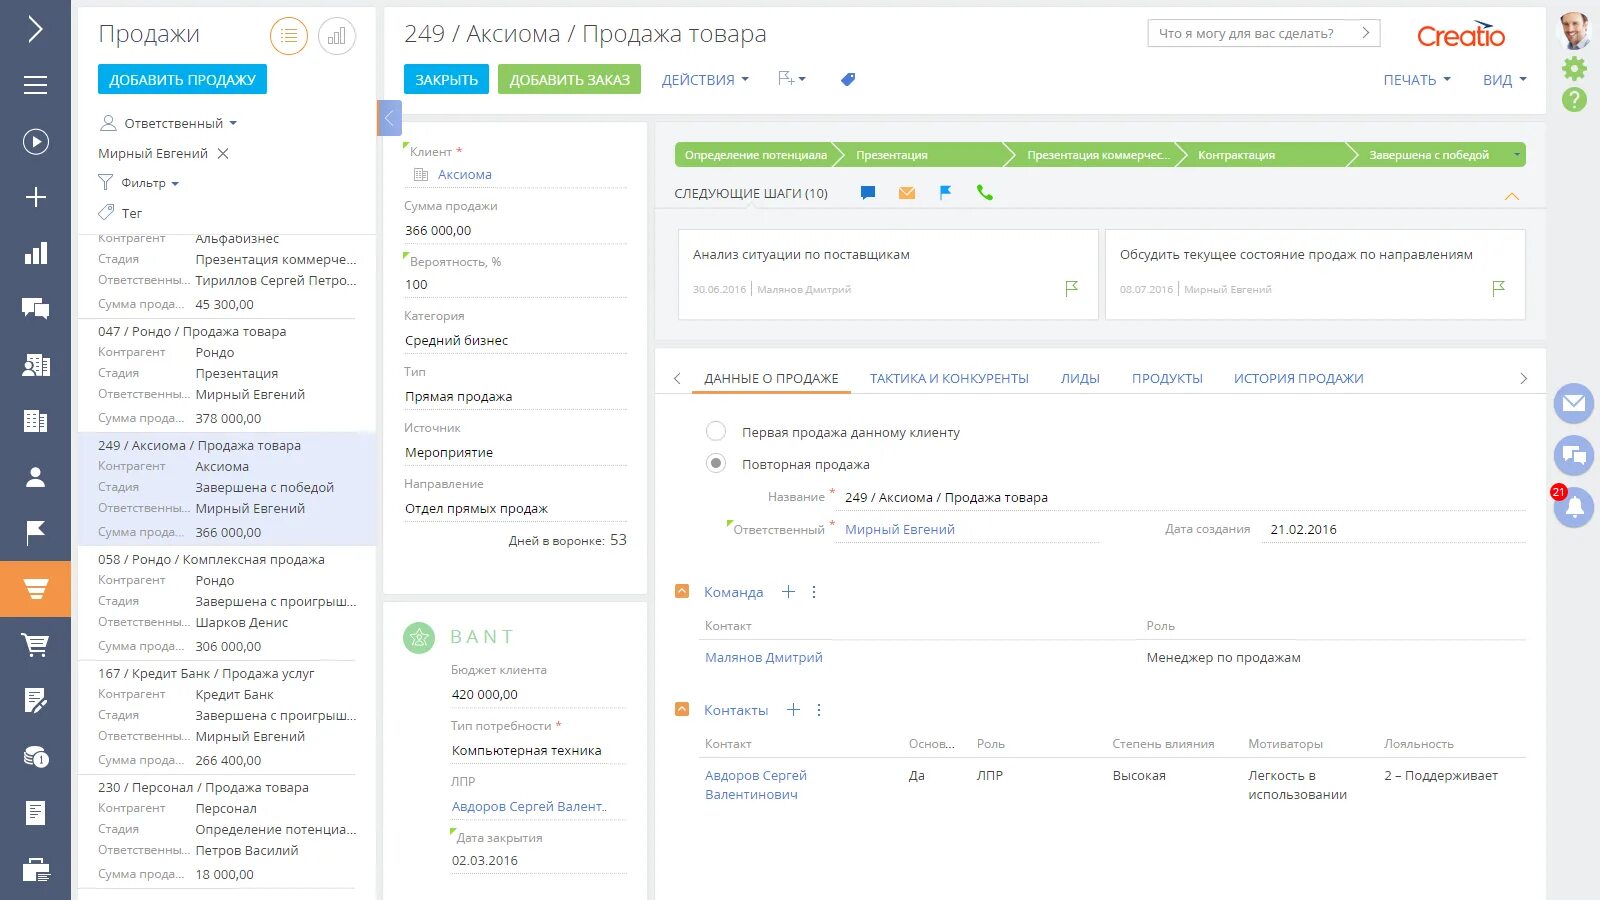Screen dimensions: 1600x900
Task: Open the Действия dropdown menu
Action: tap(705, 80)
